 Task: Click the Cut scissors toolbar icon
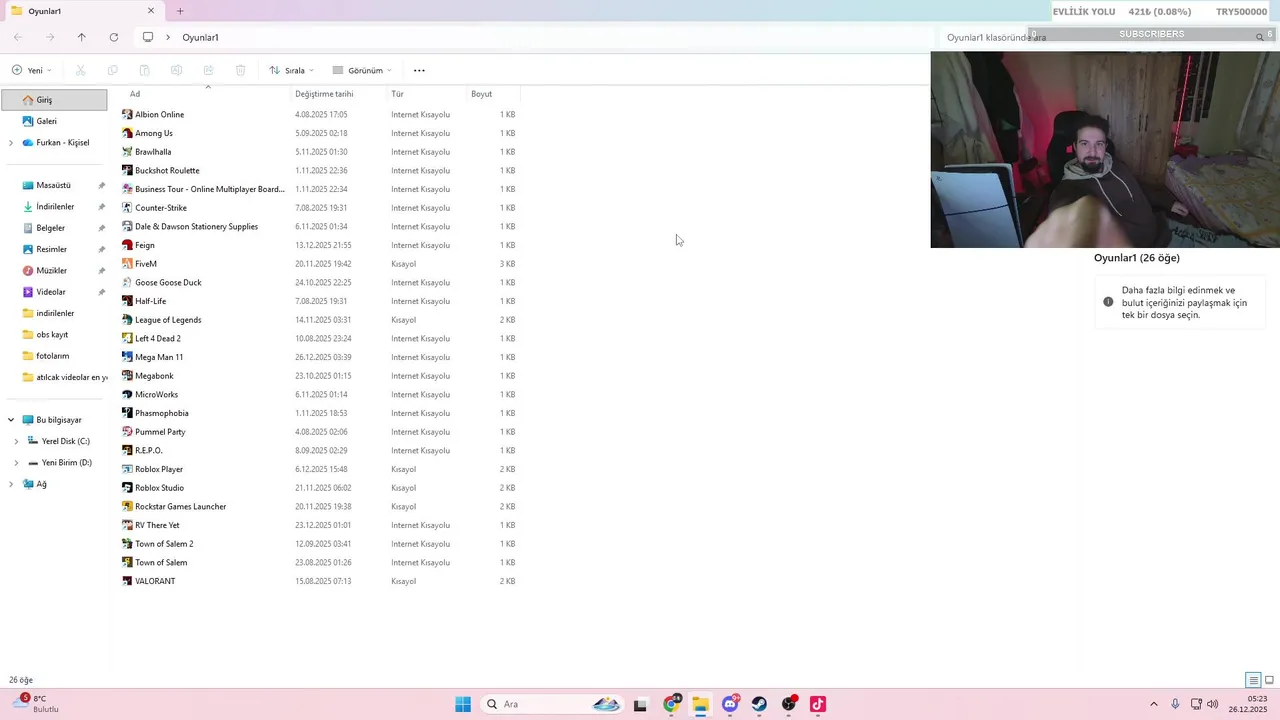coord(81,70)
